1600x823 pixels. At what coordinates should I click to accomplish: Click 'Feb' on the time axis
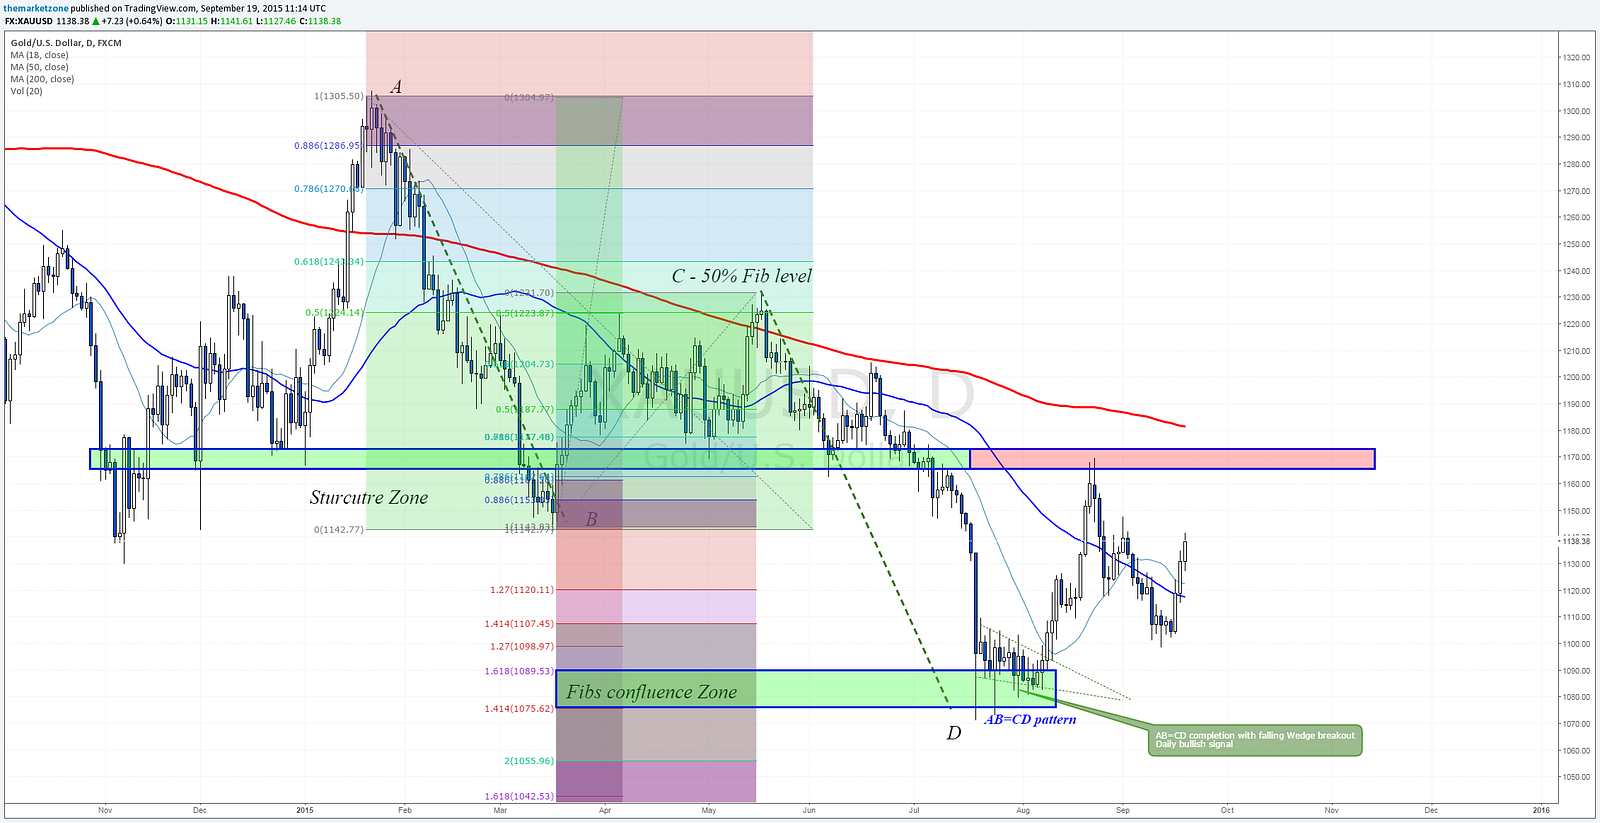[x=404, y=810]
